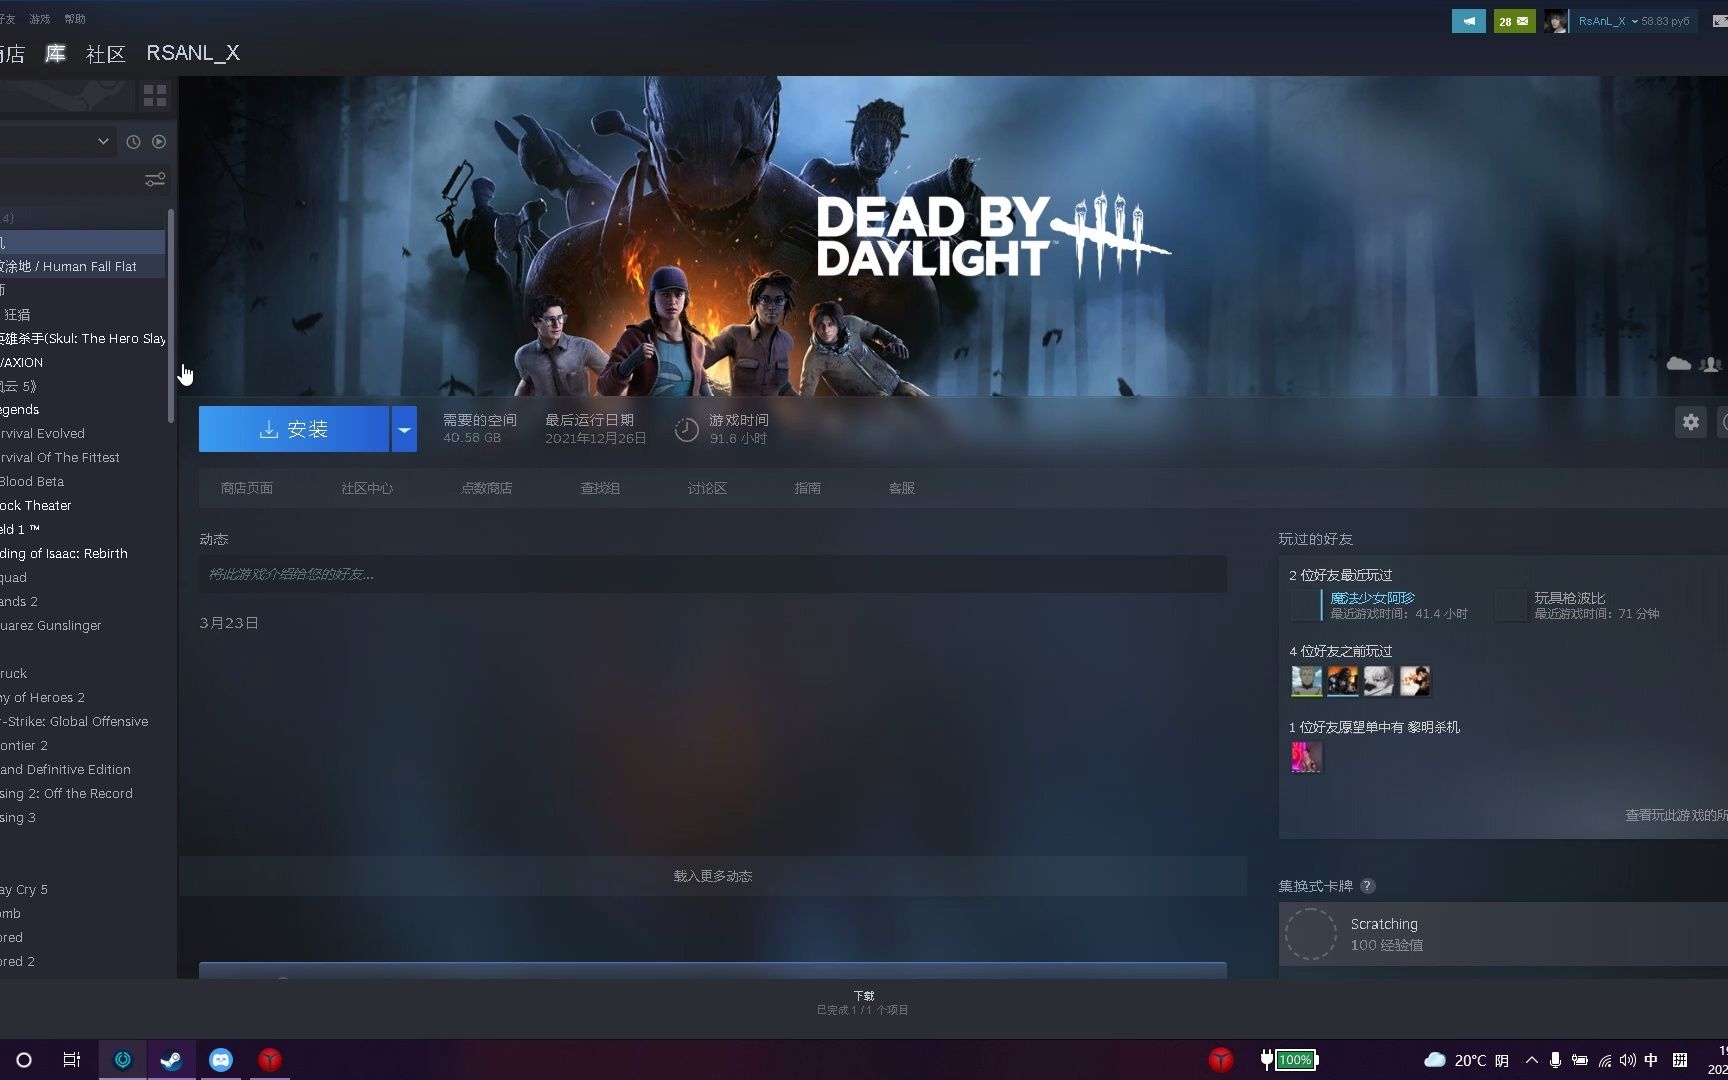Open friend 玩具枪波比 profile
Screen dimensions: 1728x1080
pos(1570,598)
